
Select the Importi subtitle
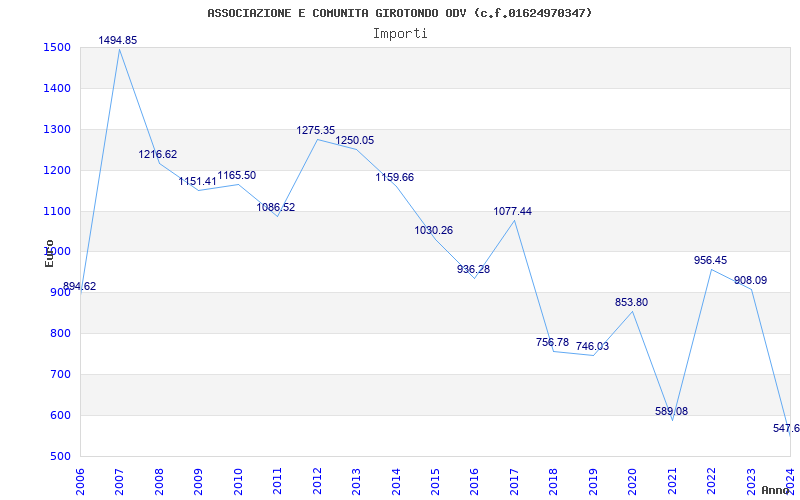[400, 34]
